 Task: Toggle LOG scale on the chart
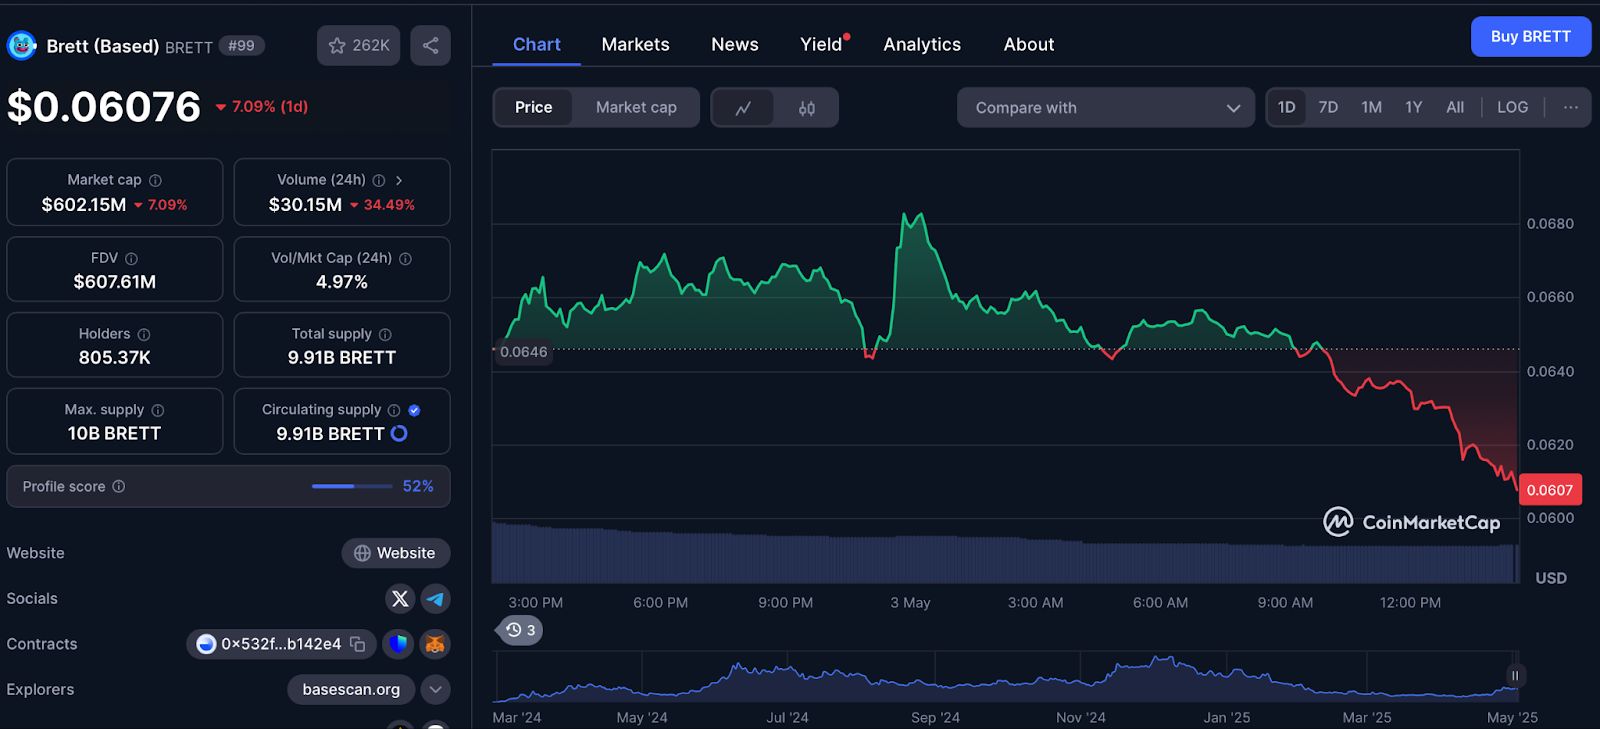click(x=1512, y=108)
